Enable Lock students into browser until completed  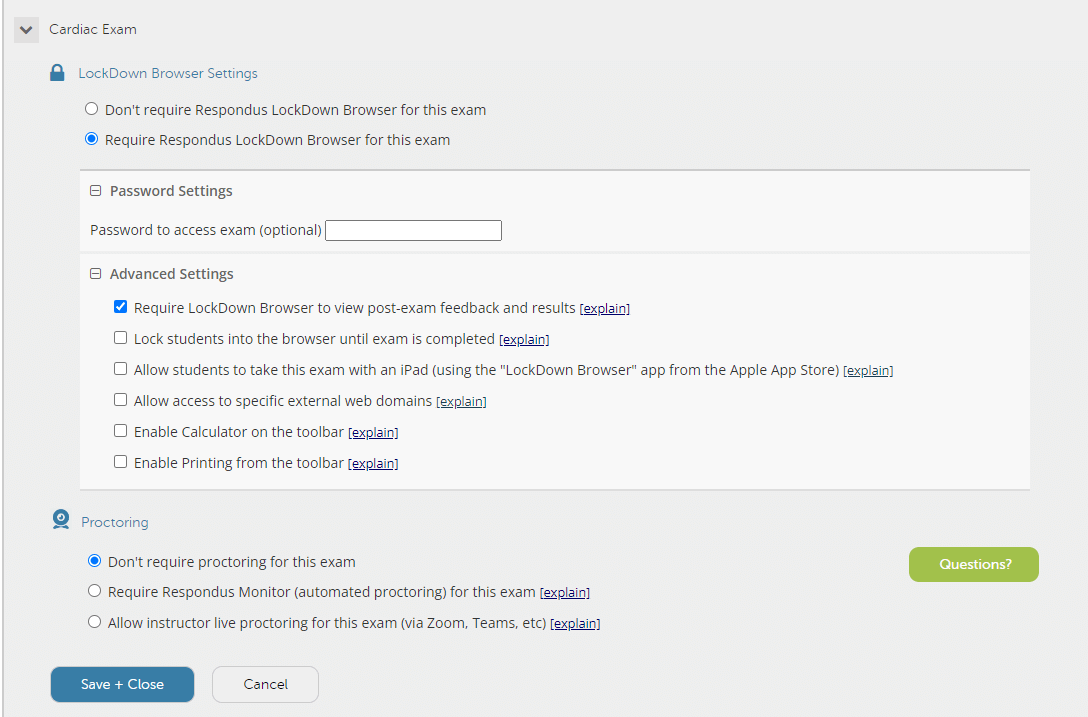click(x=120, y=338)
